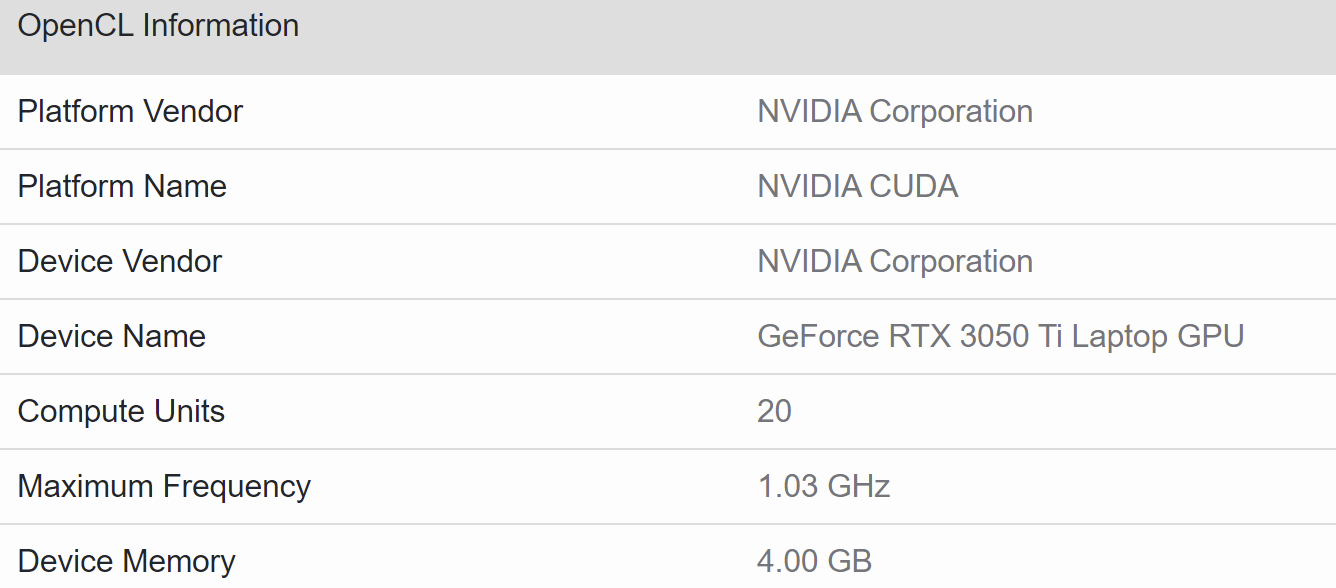The height and width of the screenshot is (588, 1336).
Task: Click the OpenCL Information section header
Action: [x=158, y=26]
